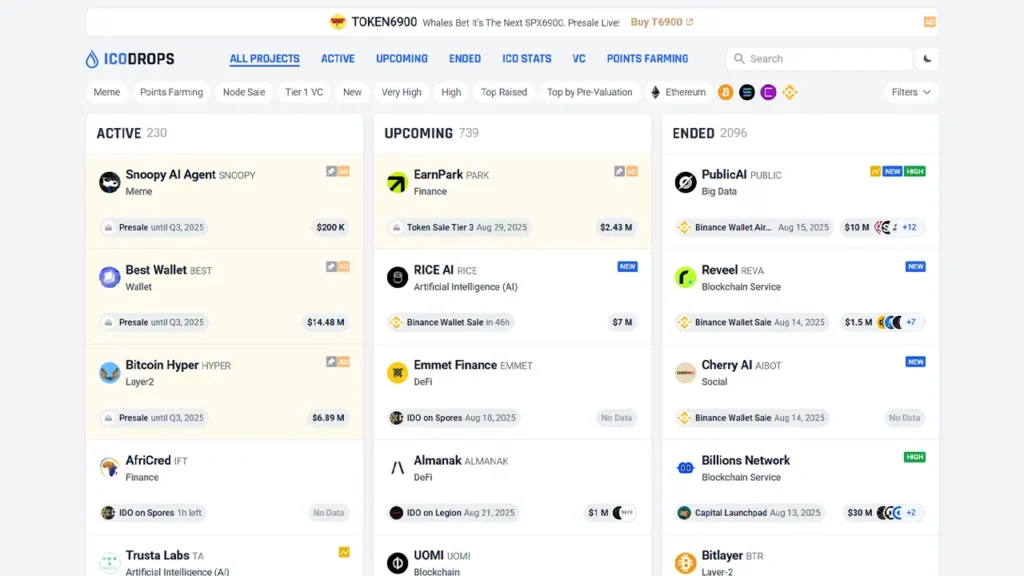
Task: Select Tier 1 VC filter chip
Action: (304, 92)
